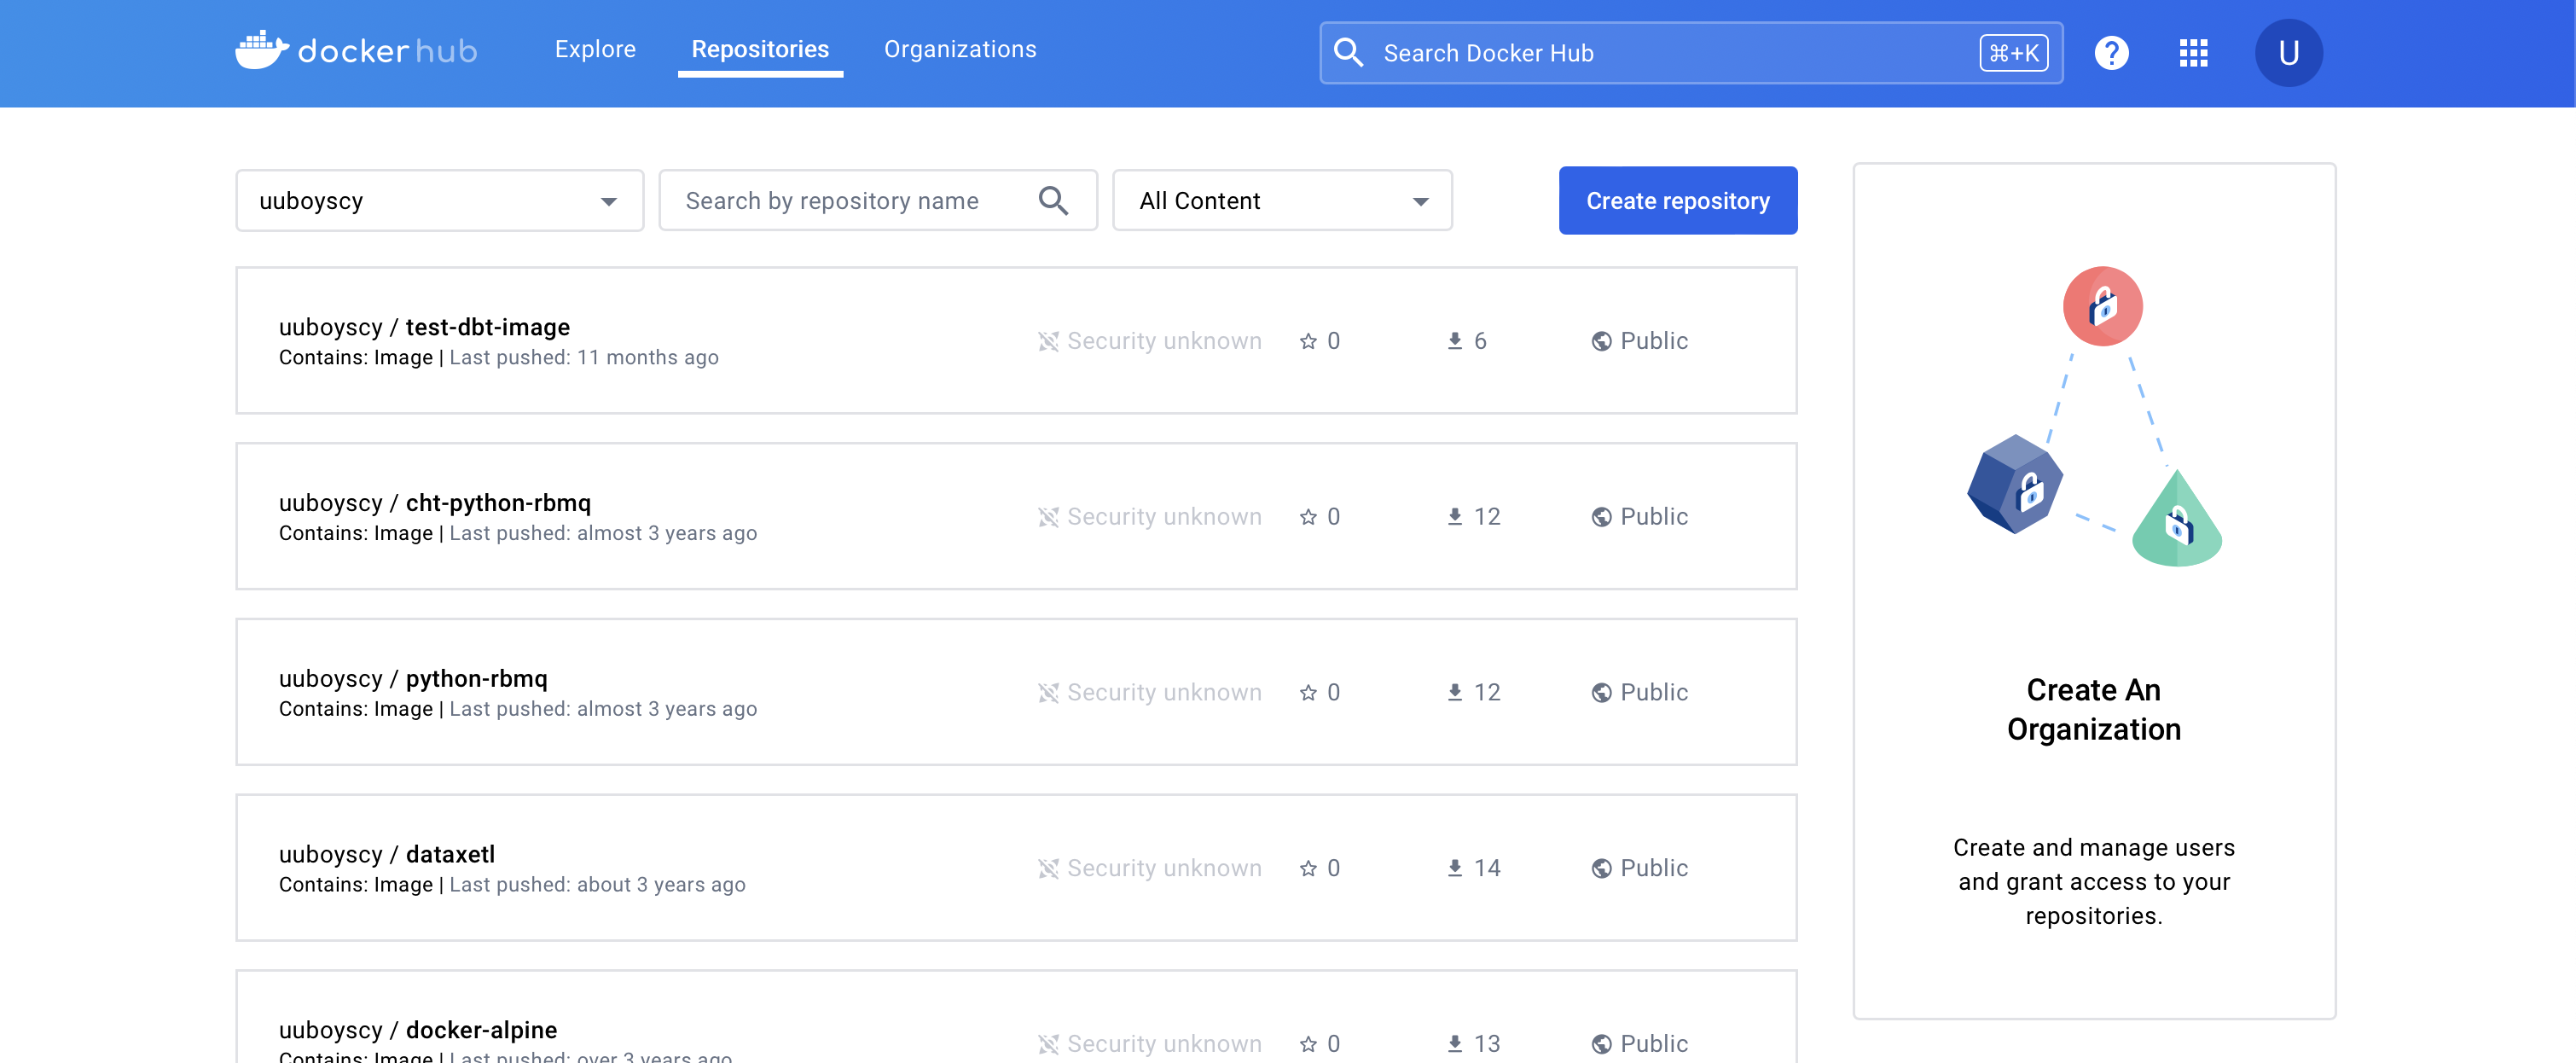Click globe Public icon for dataxetl
Viewport: 2576px width, 1063px height.
pos(1601,869)
